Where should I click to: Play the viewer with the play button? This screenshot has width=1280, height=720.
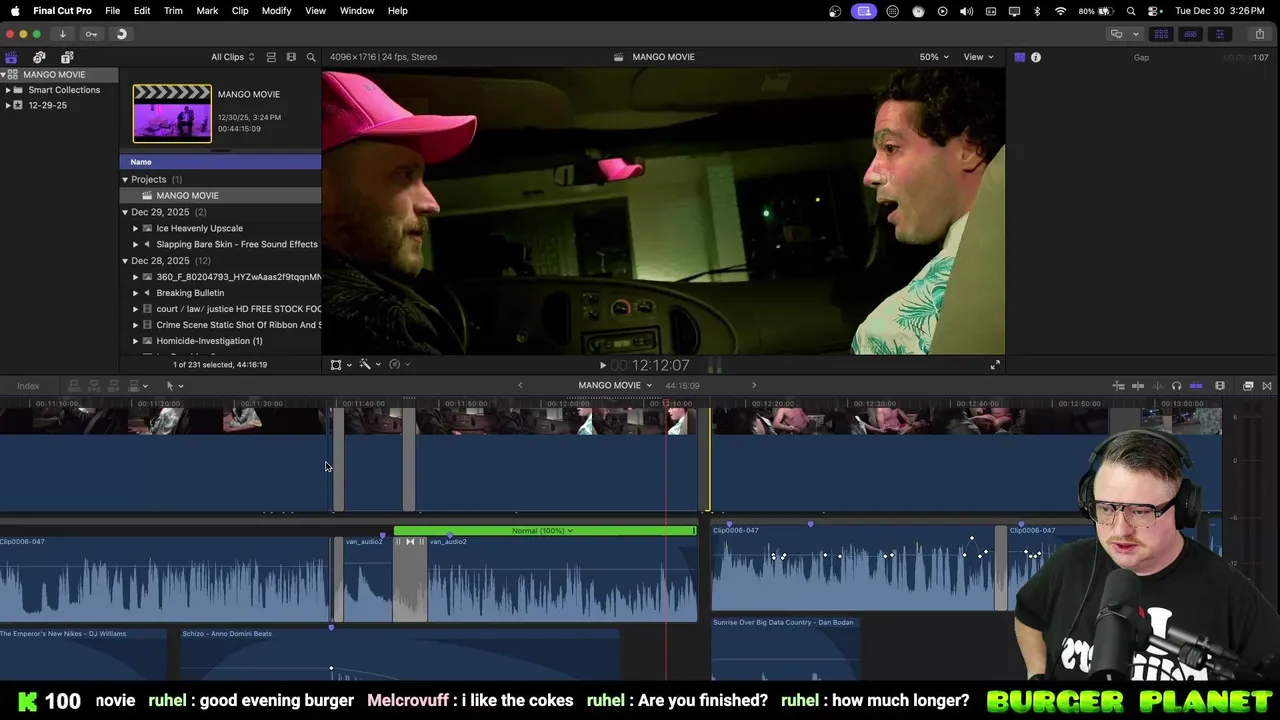pyautogui.click(x=602, y=366)
